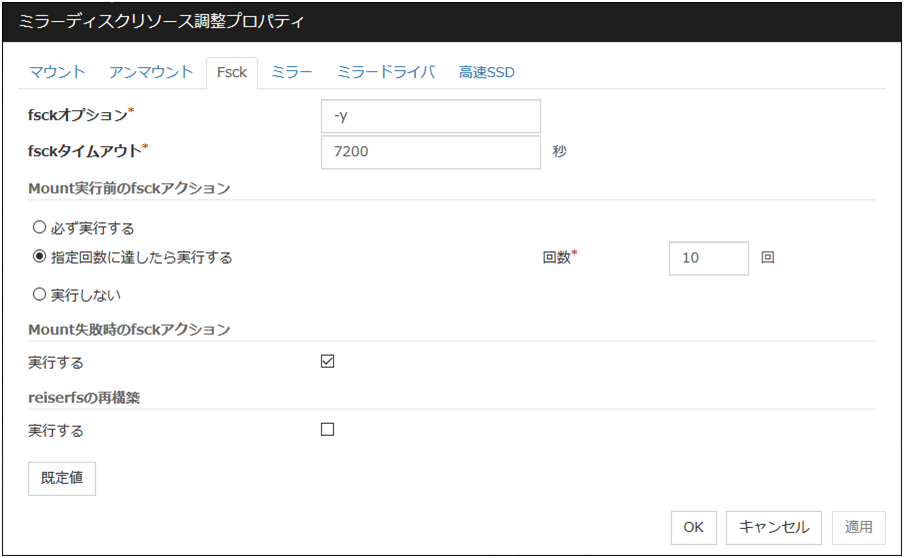Select the 実行しない radio button
This screenshot has height=558, width=904.
(x=39, y=295)
